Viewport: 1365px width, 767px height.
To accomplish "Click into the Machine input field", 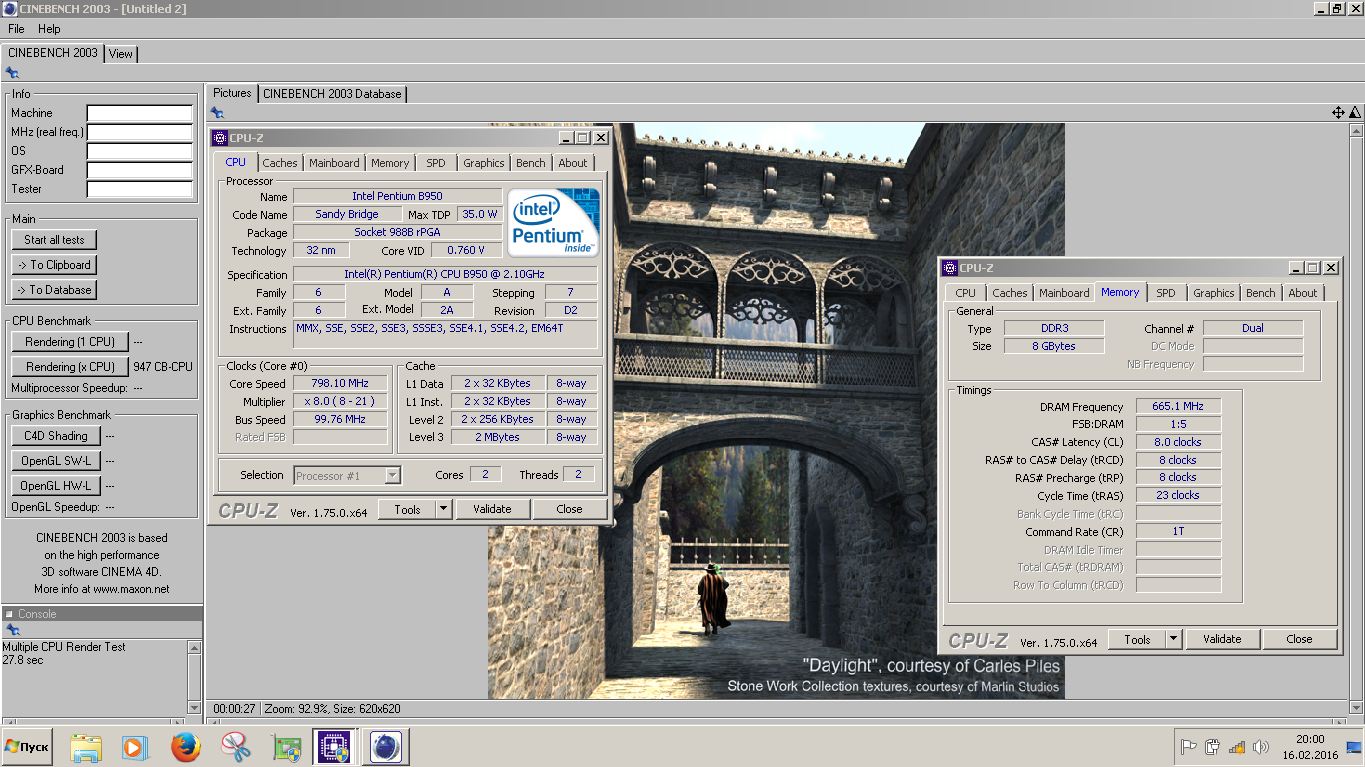I will click(140, 113).
